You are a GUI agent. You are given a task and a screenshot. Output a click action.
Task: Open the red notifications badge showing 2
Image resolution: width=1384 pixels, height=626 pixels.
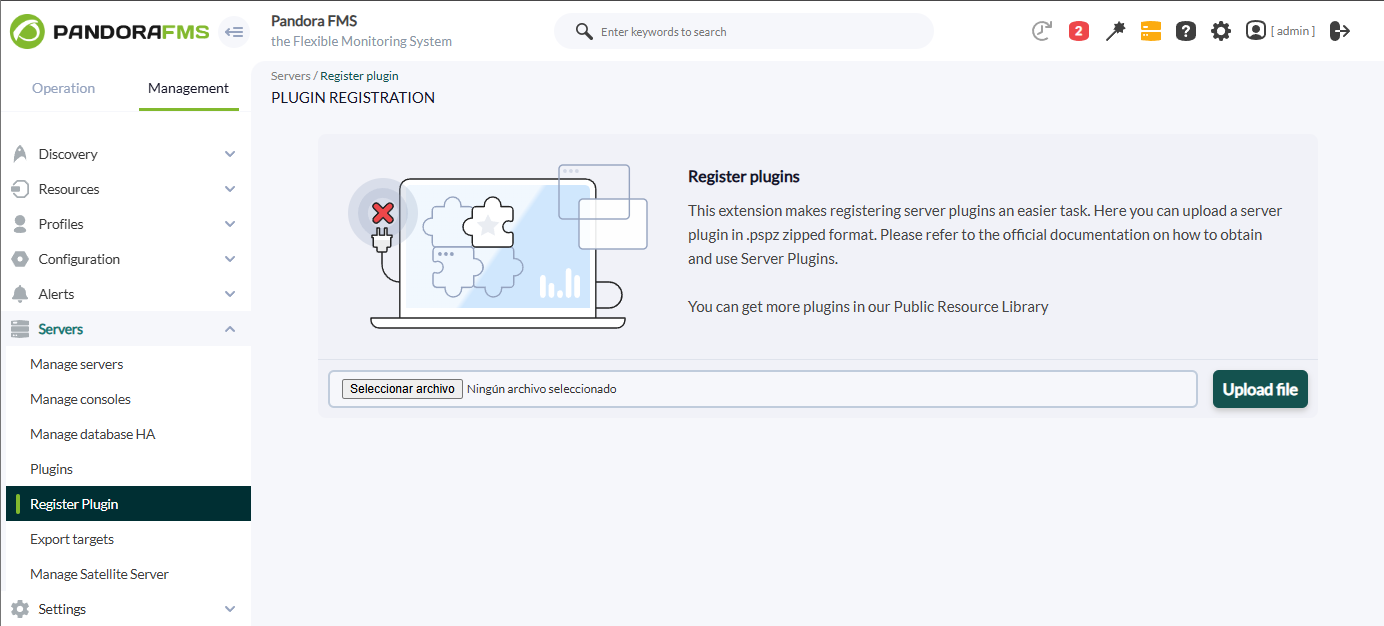coord(1079,31)
